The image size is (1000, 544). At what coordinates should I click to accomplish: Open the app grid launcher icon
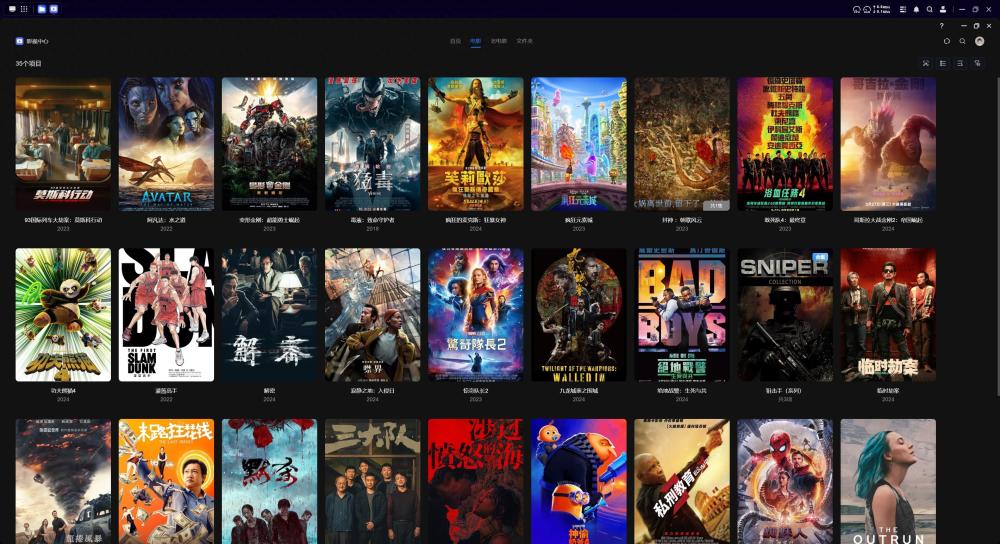pyautogui.click(x=24, y=9)
